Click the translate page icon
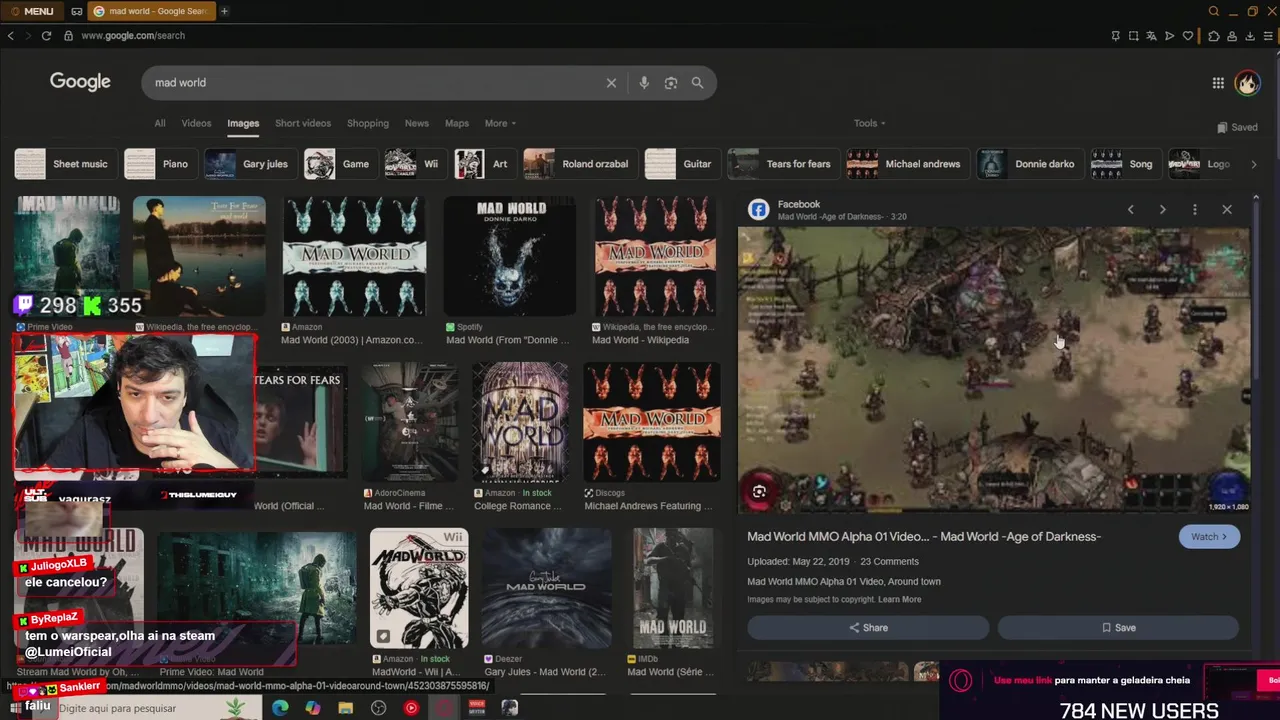1280x720 pixels. tap(1151, 36)
